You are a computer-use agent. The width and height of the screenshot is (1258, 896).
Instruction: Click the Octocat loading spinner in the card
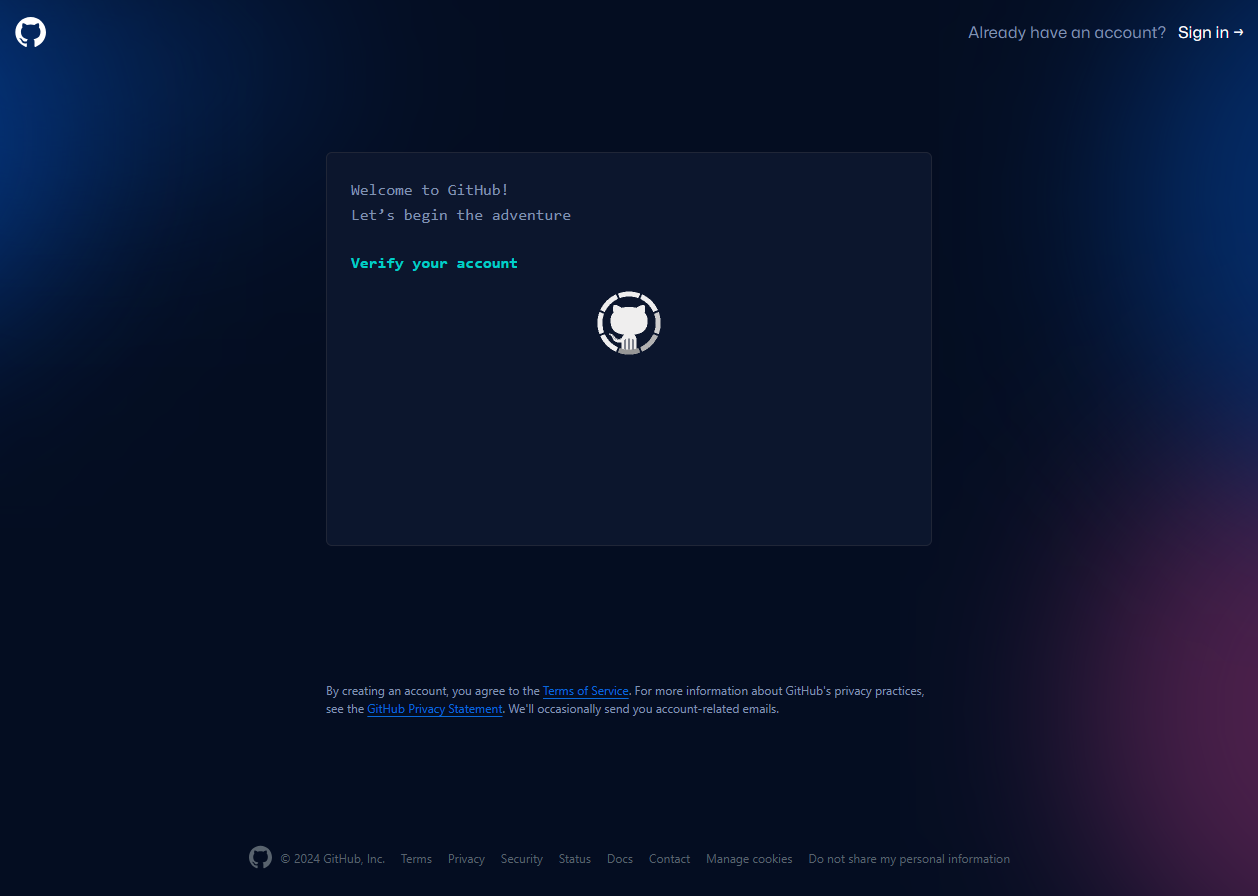628,322
